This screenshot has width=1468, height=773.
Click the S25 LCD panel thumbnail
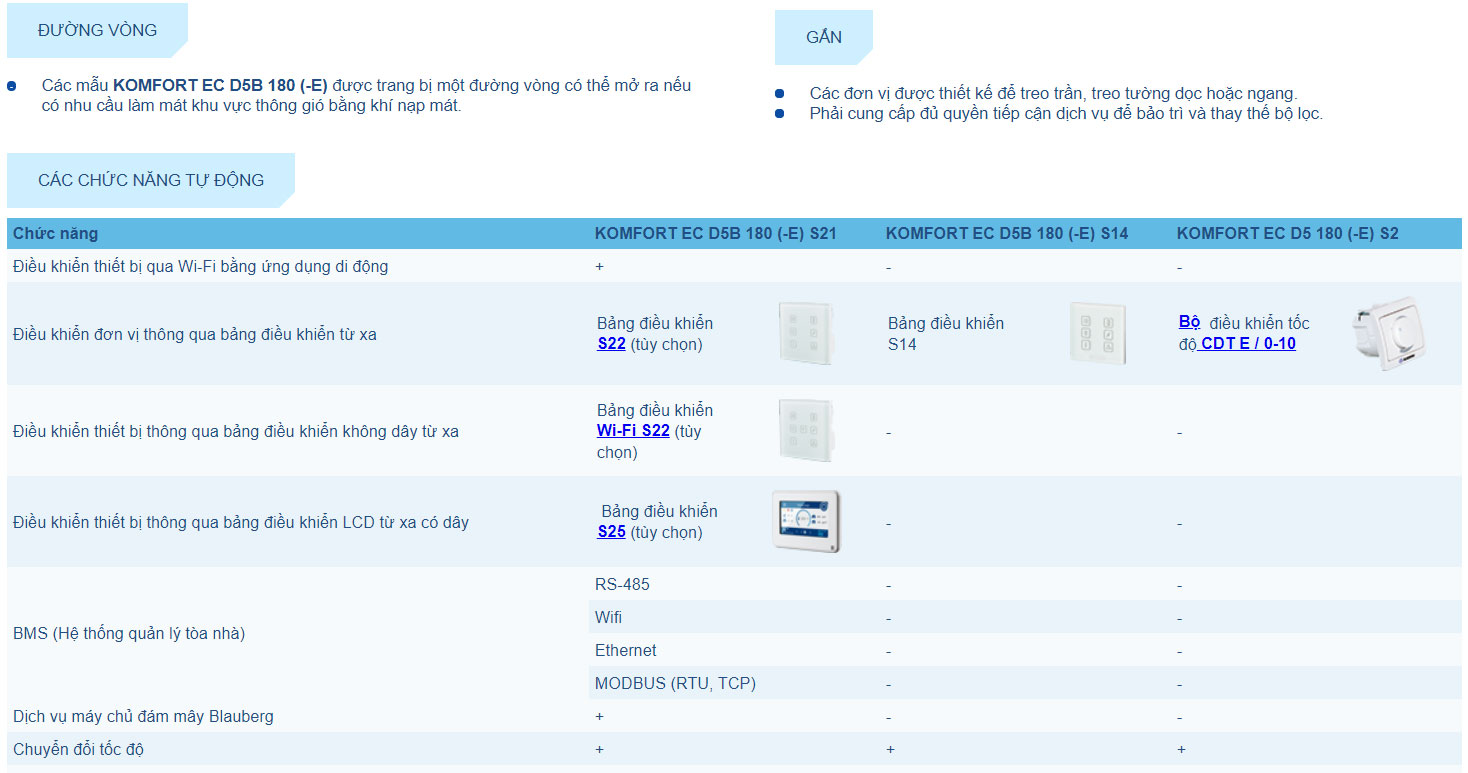pyautogui.click(x=806, y=521)
